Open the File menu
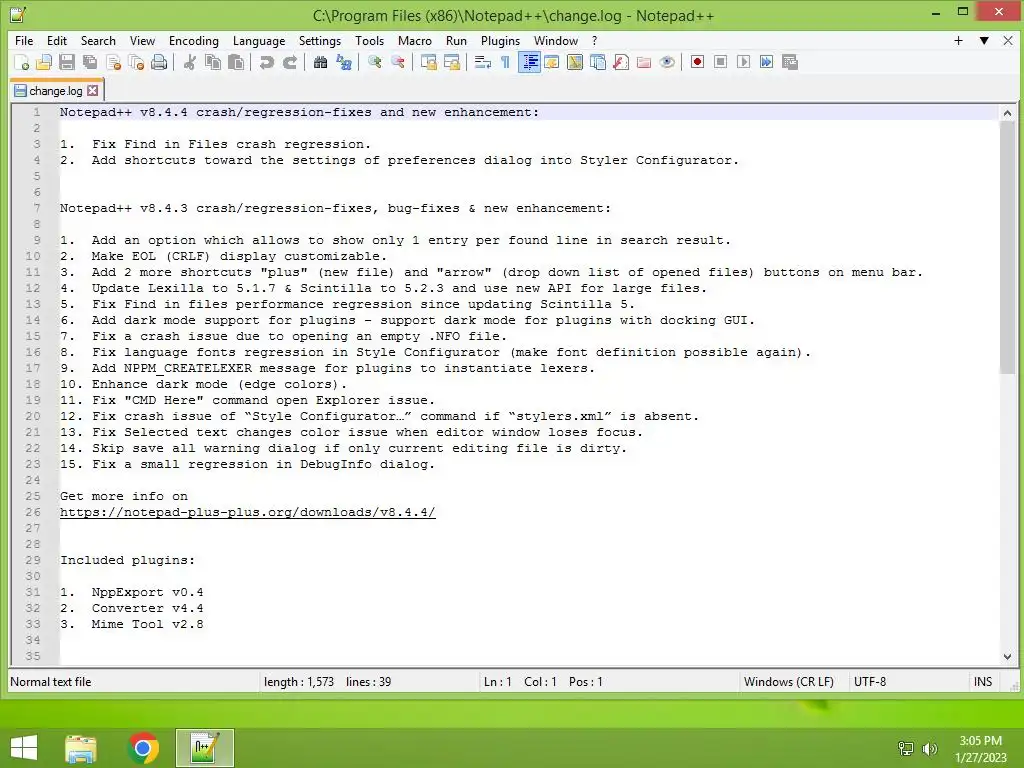 (x=24, y=40)
